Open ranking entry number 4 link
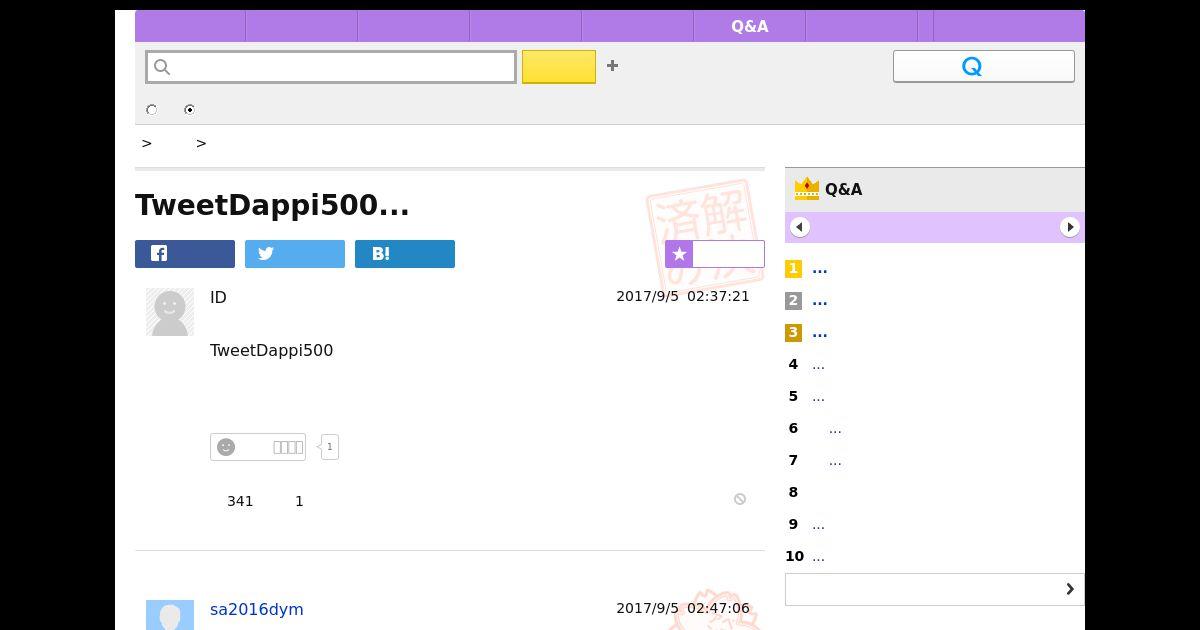The width and height of the screenshot is (1200, 630). [818, 364]
